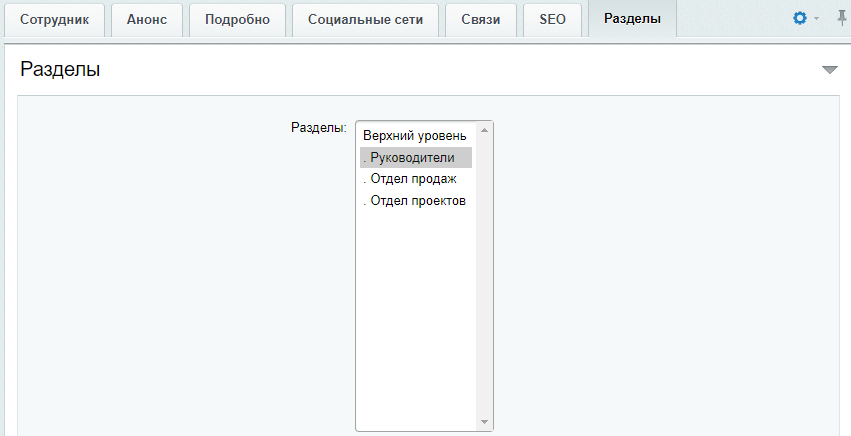Click the list scrollbar down arrow
Image resolution: width=851 pixels, height=436 pixels.
(x=484, y=422)
